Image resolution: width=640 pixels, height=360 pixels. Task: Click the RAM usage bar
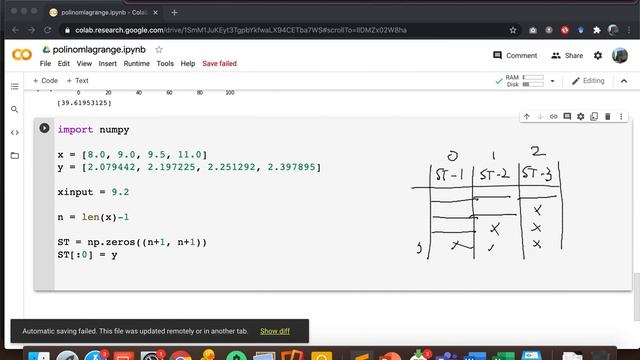533,77
